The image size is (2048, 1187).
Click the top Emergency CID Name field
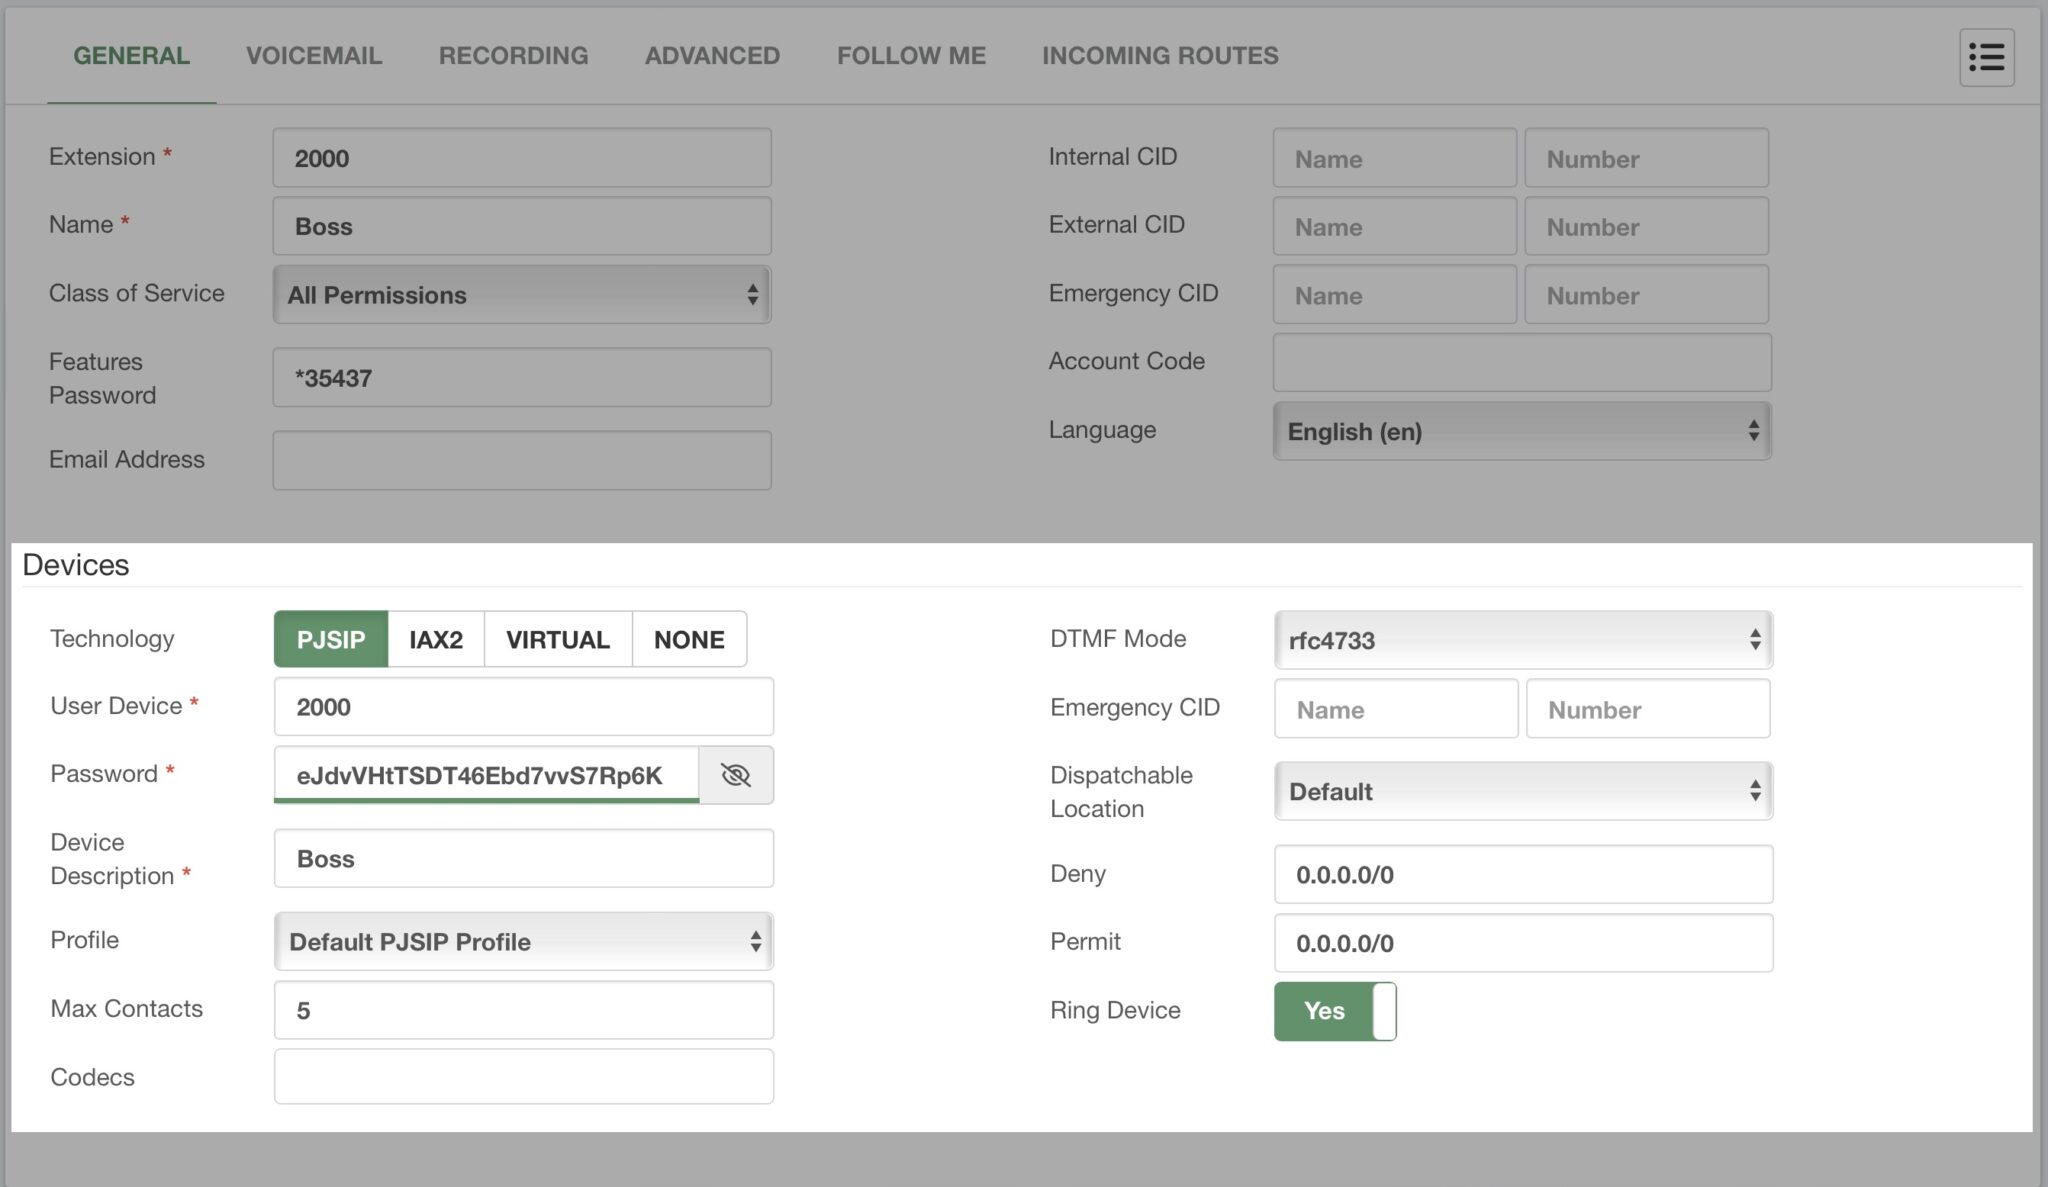1395,294
